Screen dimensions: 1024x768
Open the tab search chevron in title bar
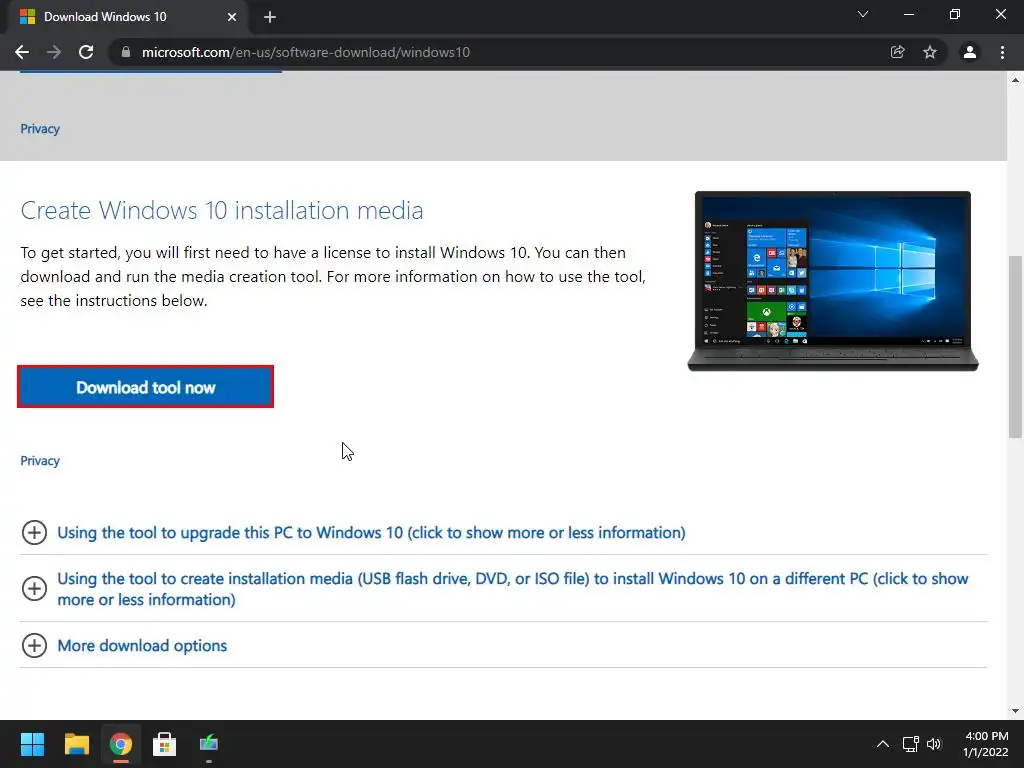click(863, 14)
